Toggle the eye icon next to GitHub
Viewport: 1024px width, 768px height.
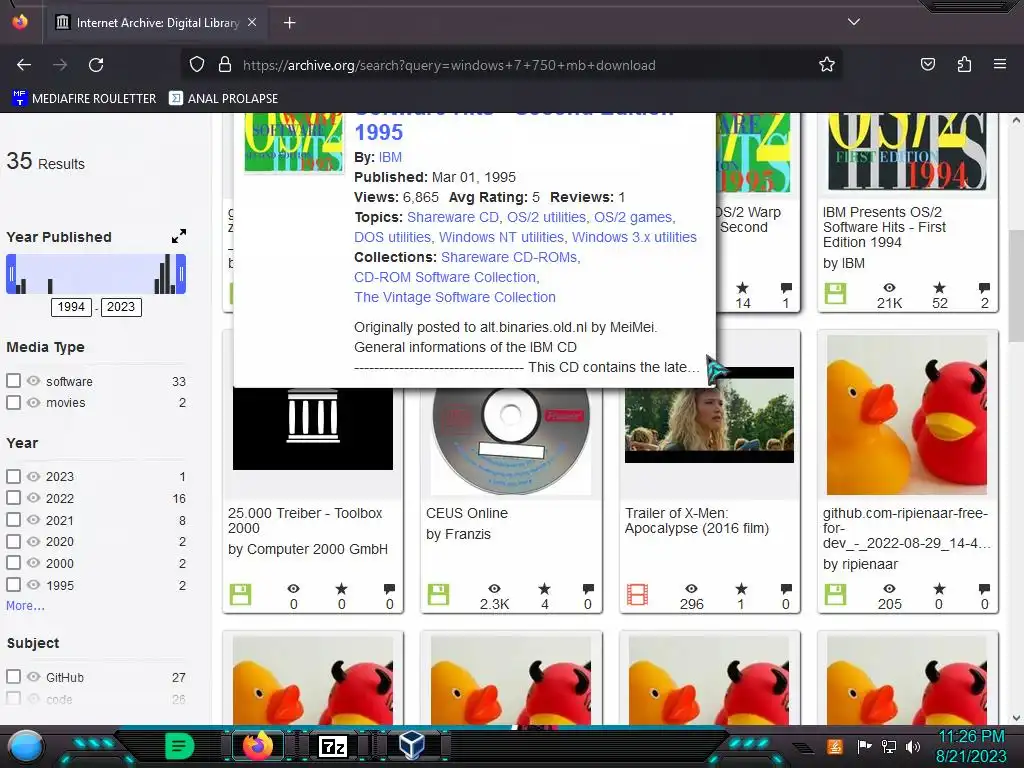[x=33, y=677]
